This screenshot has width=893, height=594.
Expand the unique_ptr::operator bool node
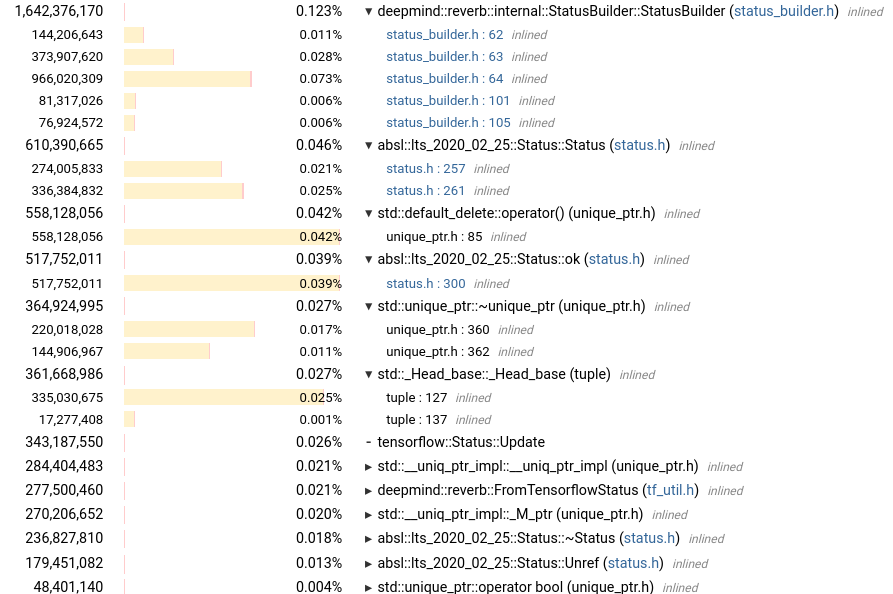tap(369, 587)
